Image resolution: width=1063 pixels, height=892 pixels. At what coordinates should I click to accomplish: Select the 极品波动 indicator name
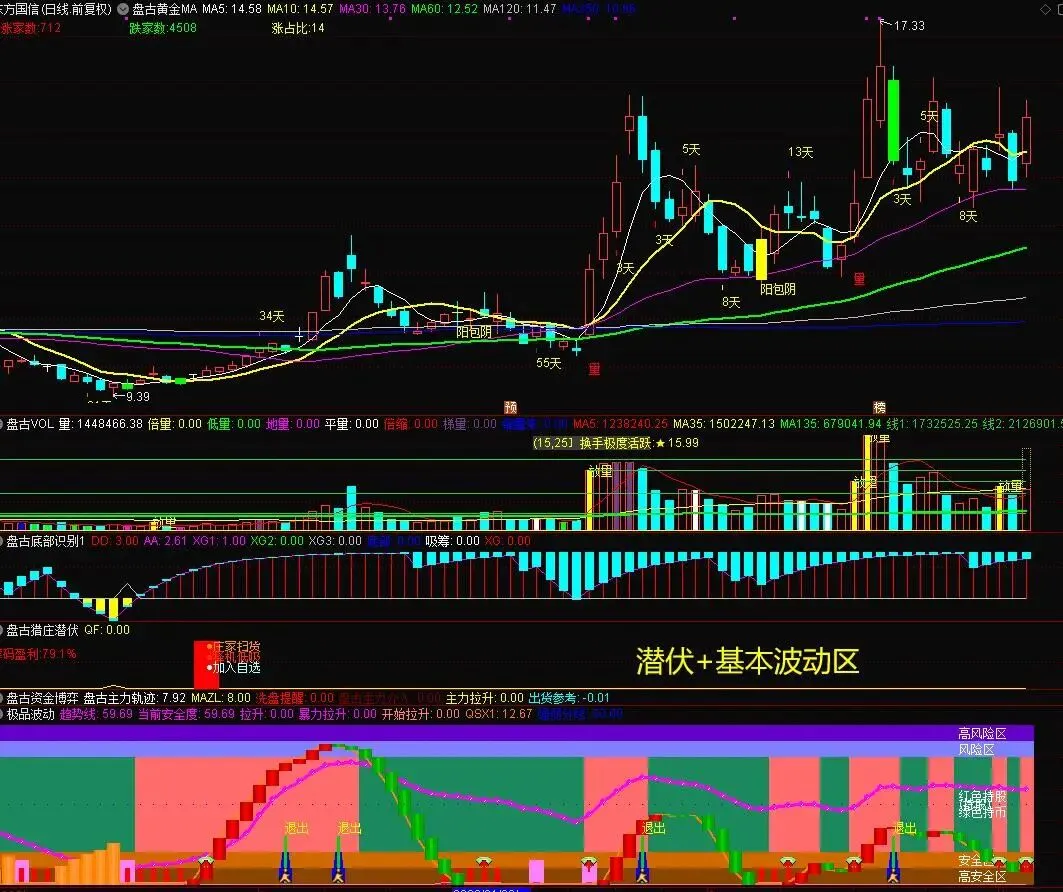31,714
